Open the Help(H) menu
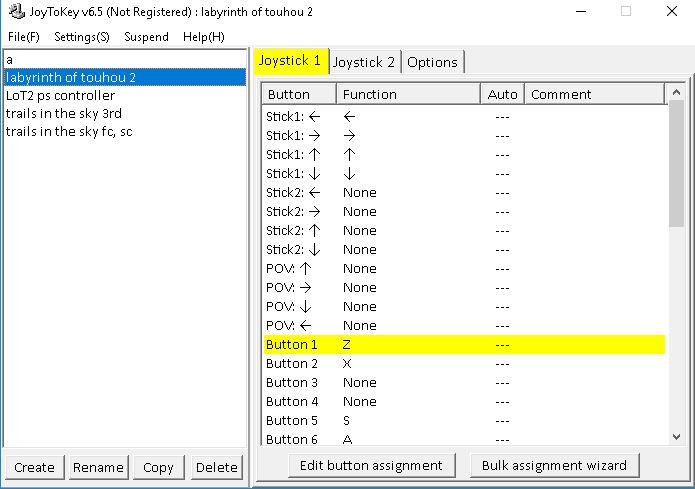Image resolution: width=695 pixels, height=489 pixels. point(203,36)
